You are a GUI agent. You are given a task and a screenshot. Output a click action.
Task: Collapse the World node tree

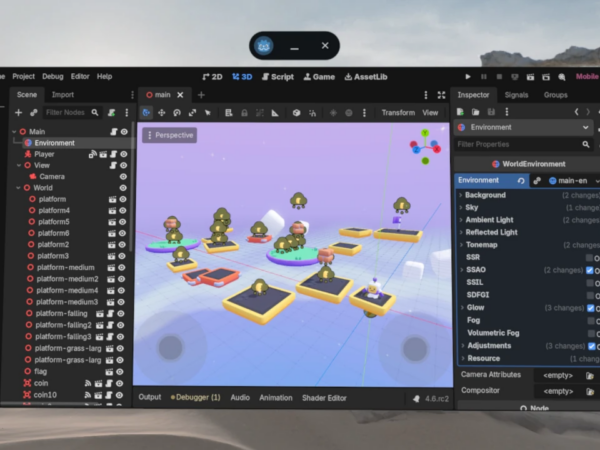point(14,188)
